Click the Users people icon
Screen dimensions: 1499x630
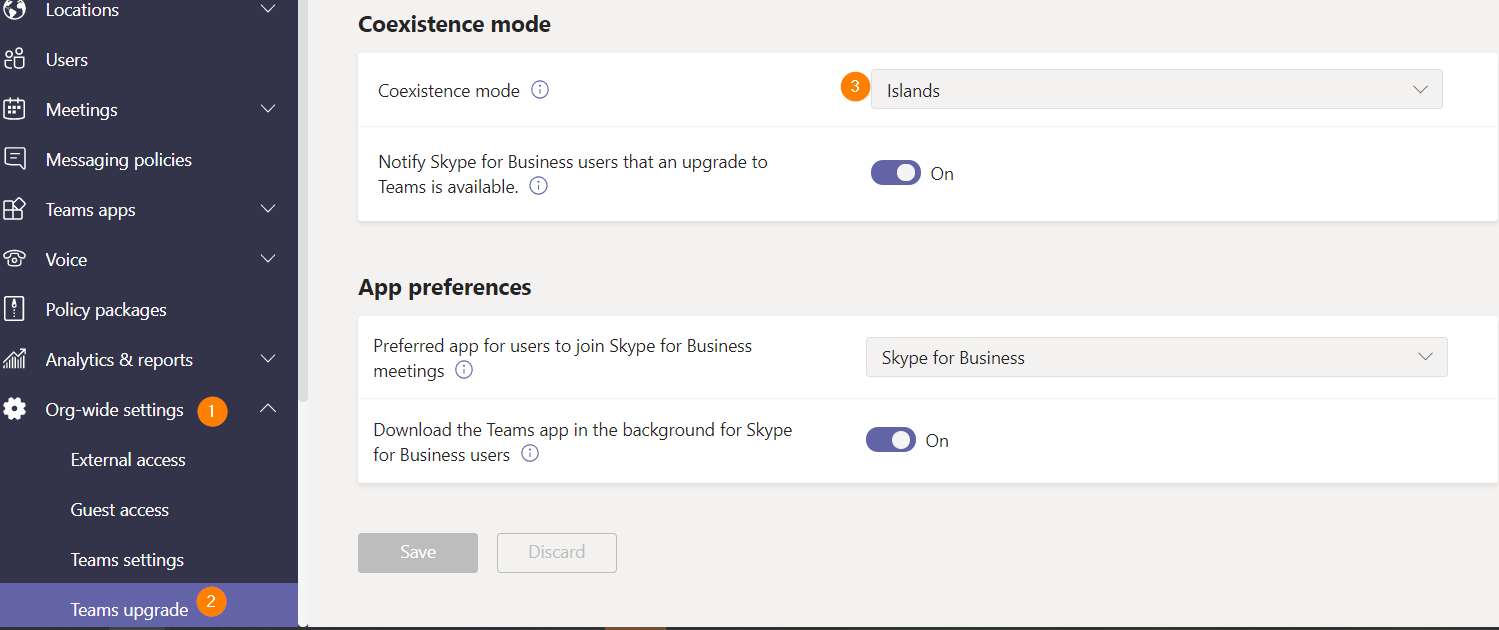click(x=14, y=60)
